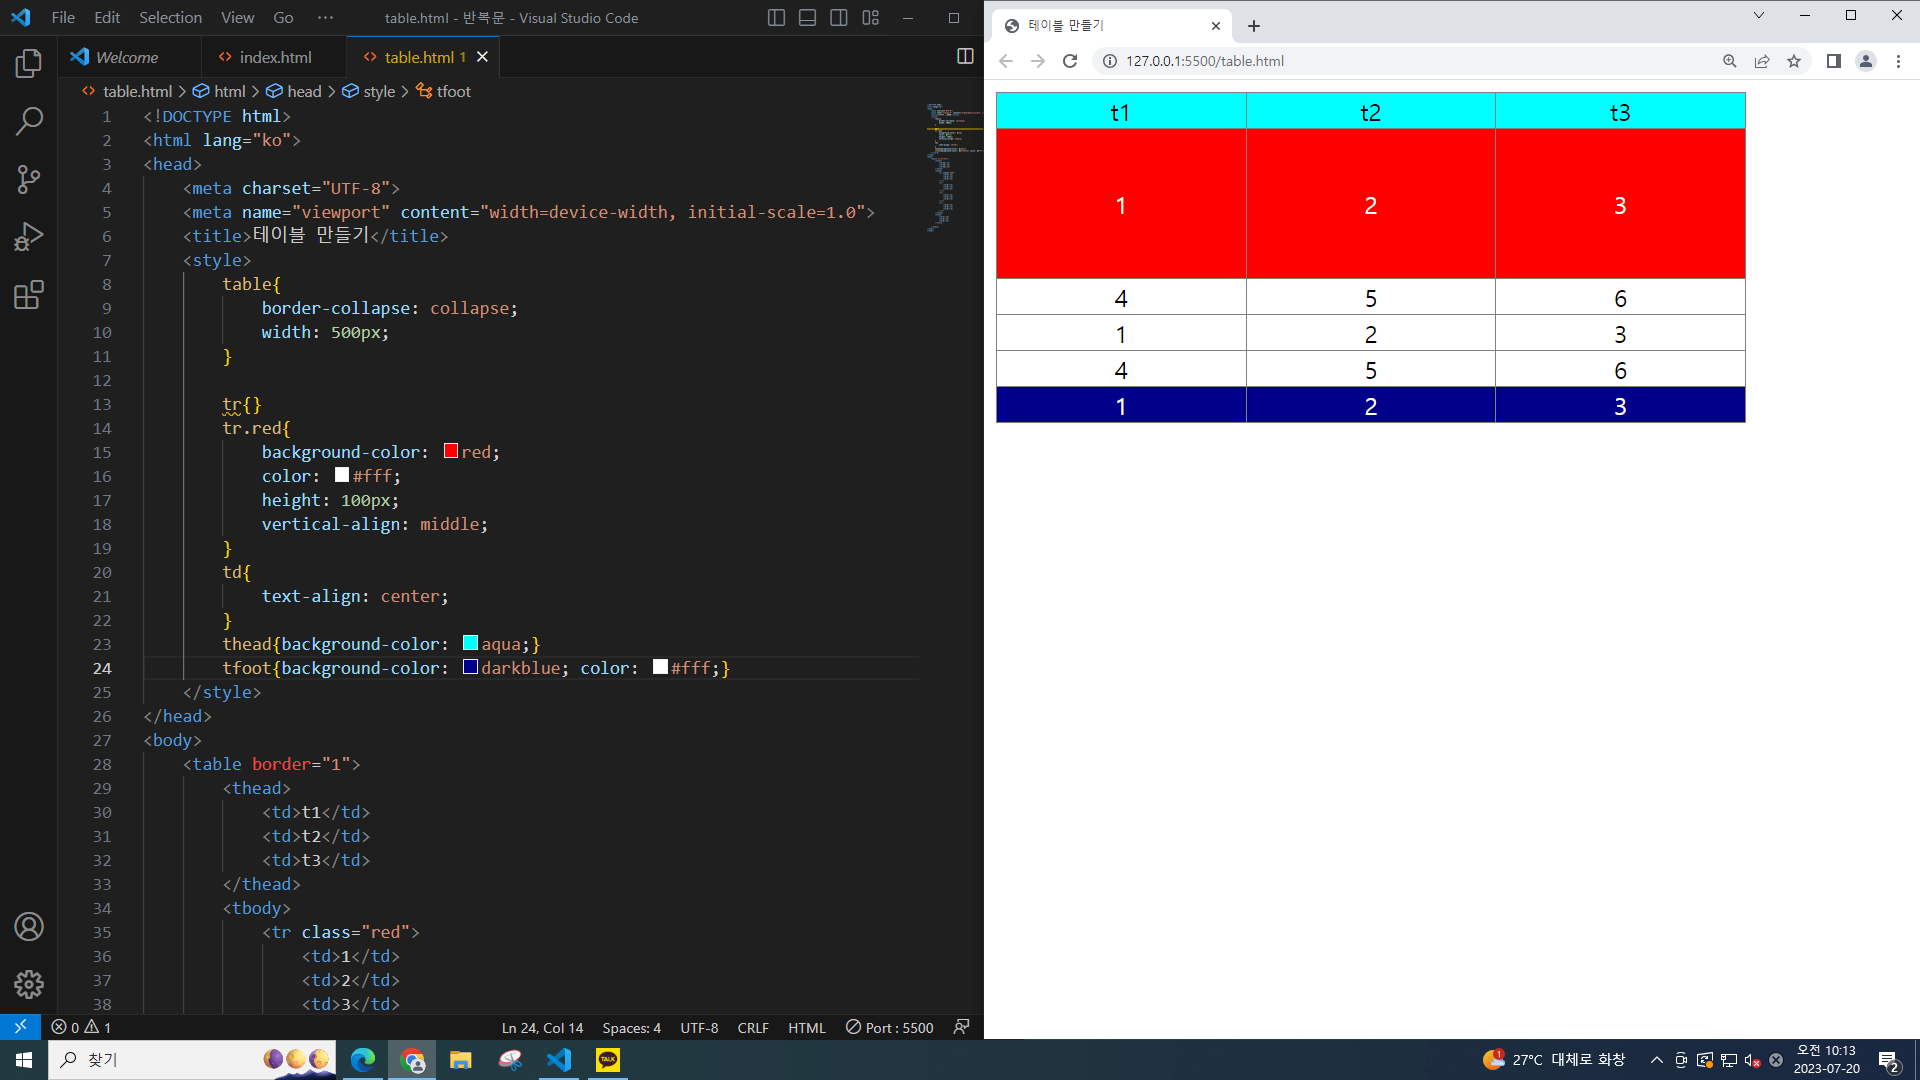Viewport: 1920px width, 1080px height.
Task: Open the Selection menu
Action: [170, 18]
